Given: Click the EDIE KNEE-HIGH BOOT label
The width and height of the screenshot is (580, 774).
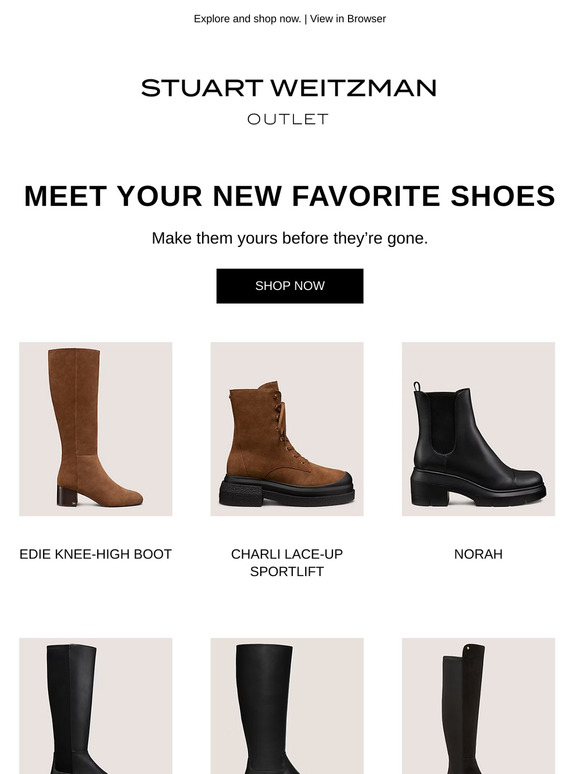Looking at the screenshot, I should coord(96,554).
